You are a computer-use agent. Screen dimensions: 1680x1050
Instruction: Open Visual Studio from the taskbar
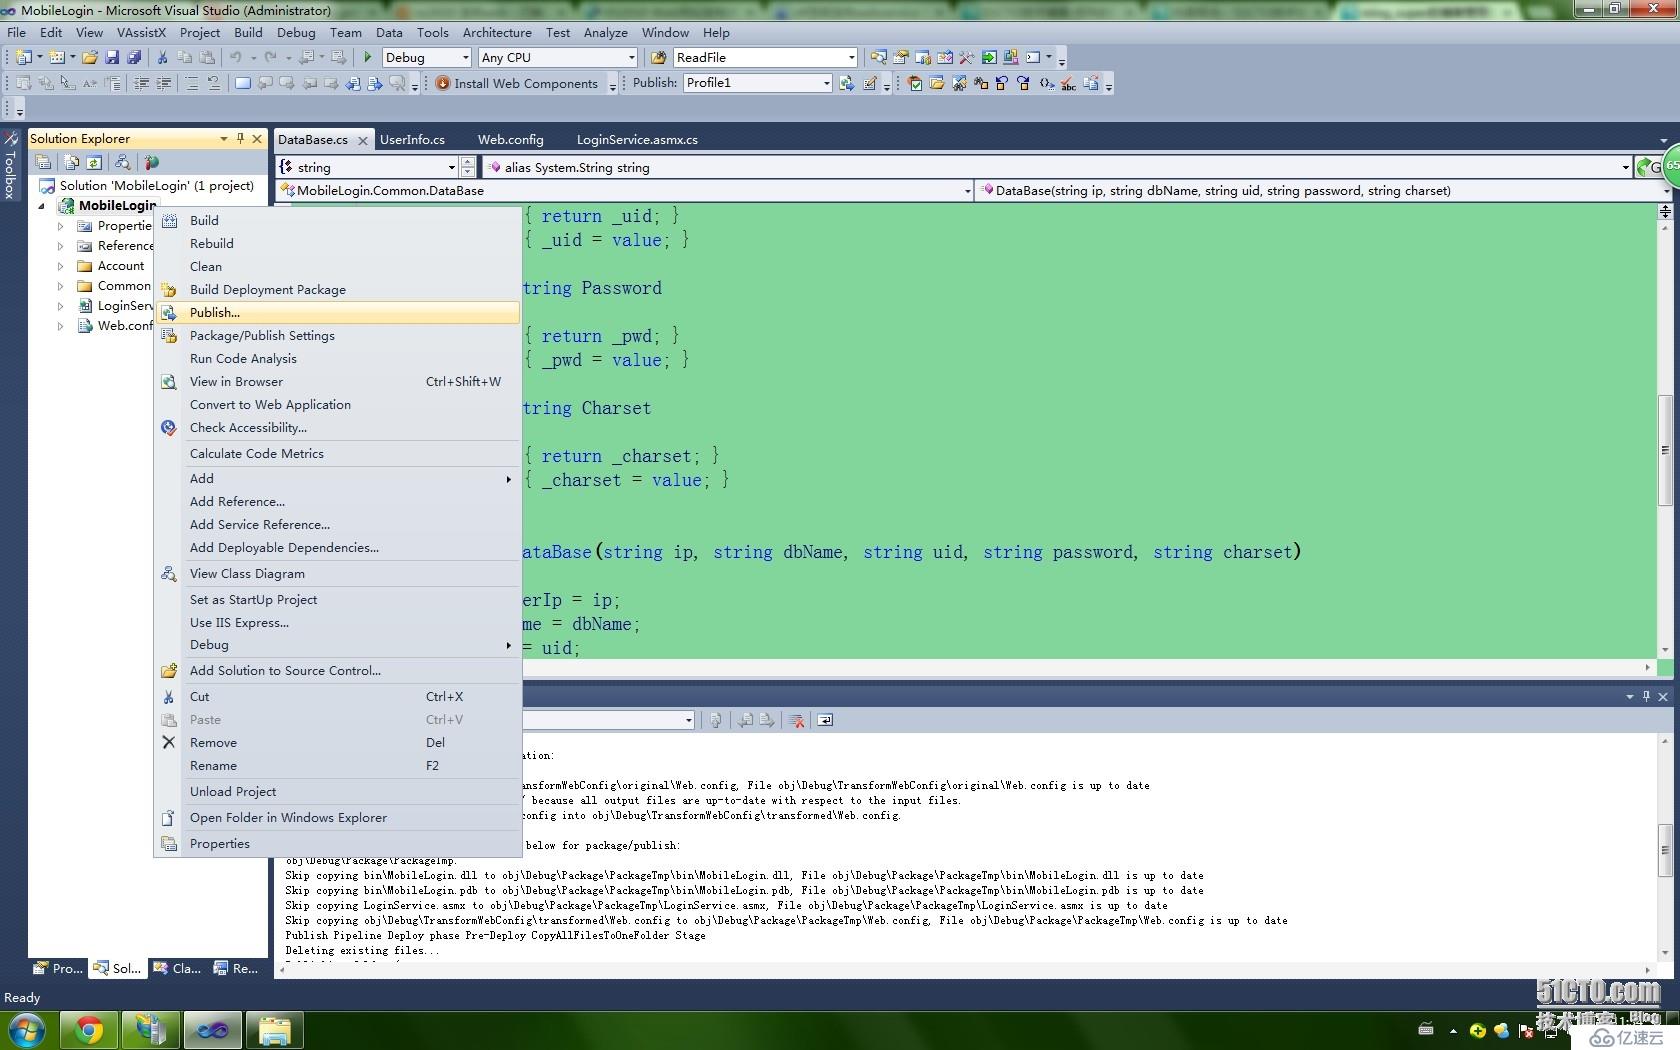(x=212, y=1030)
